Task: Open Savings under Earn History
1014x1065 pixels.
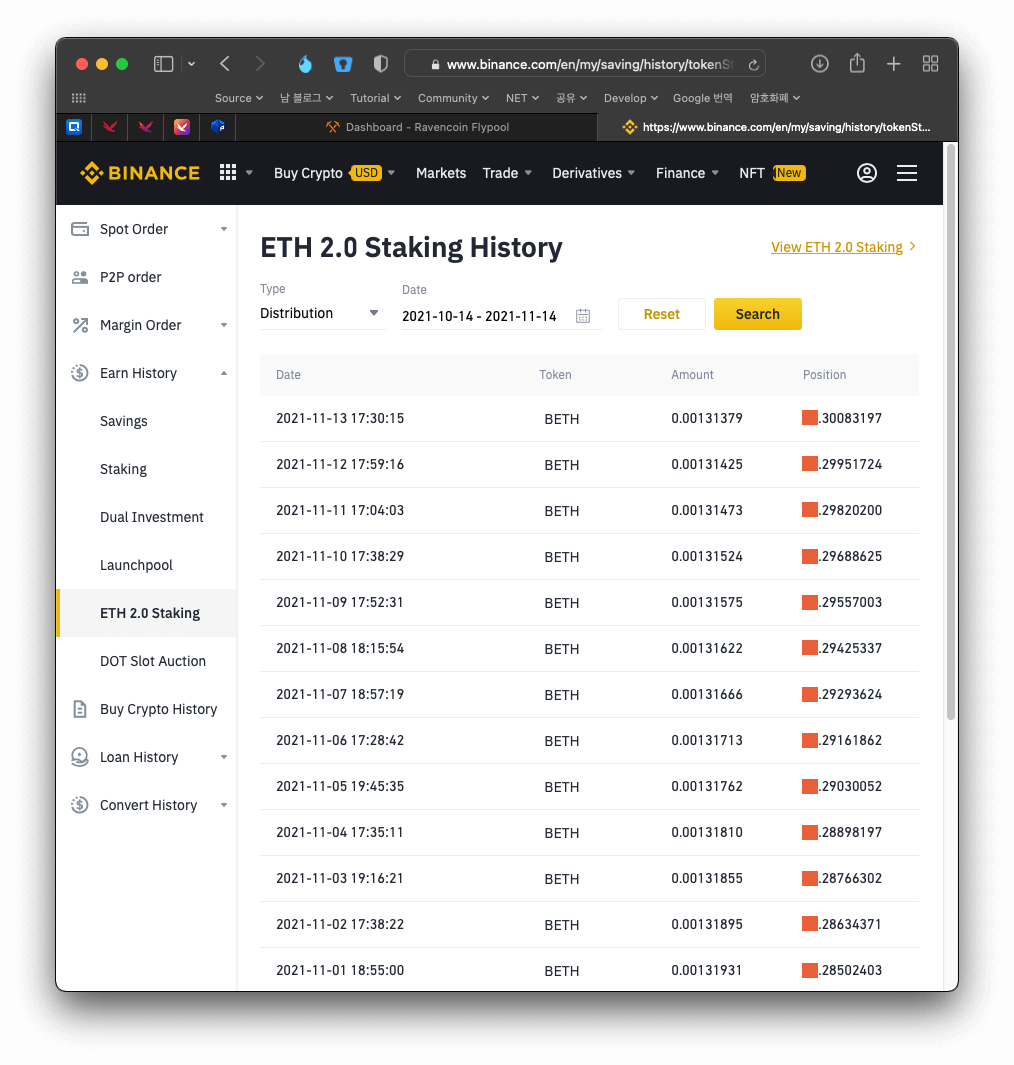Action: (124, 421)
